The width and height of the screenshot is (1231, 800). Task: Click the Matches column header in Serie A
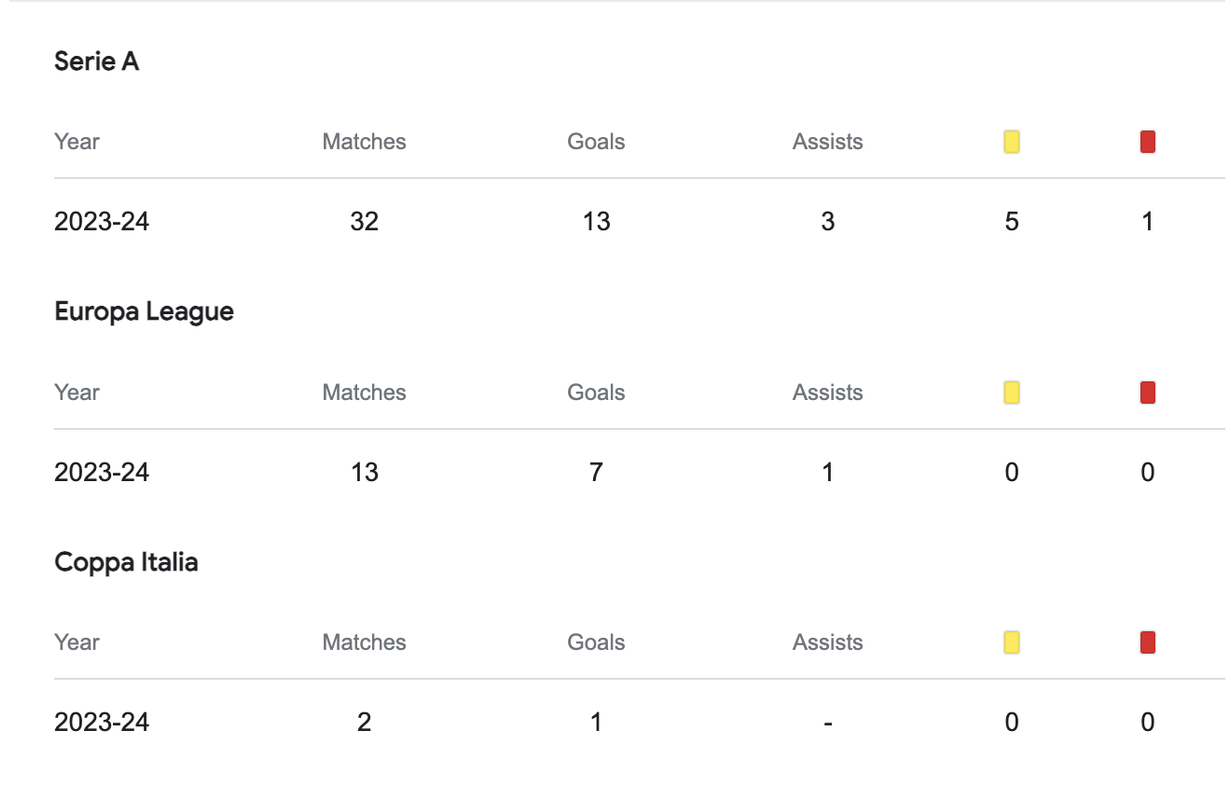pyautogui.click(x=364, y=142)
